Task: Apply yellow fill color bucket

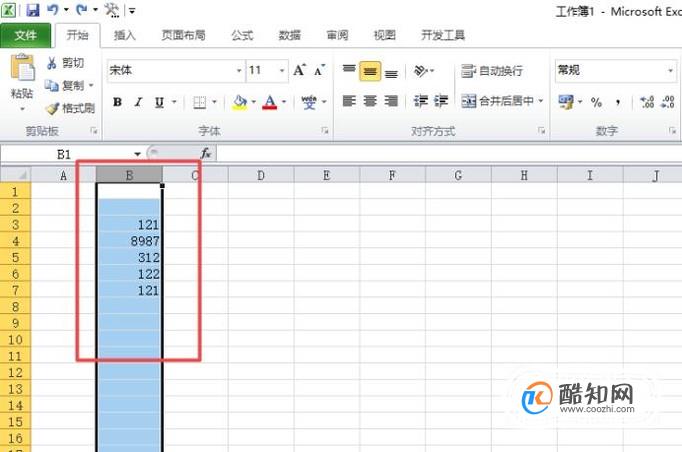Action: point(240,102)
